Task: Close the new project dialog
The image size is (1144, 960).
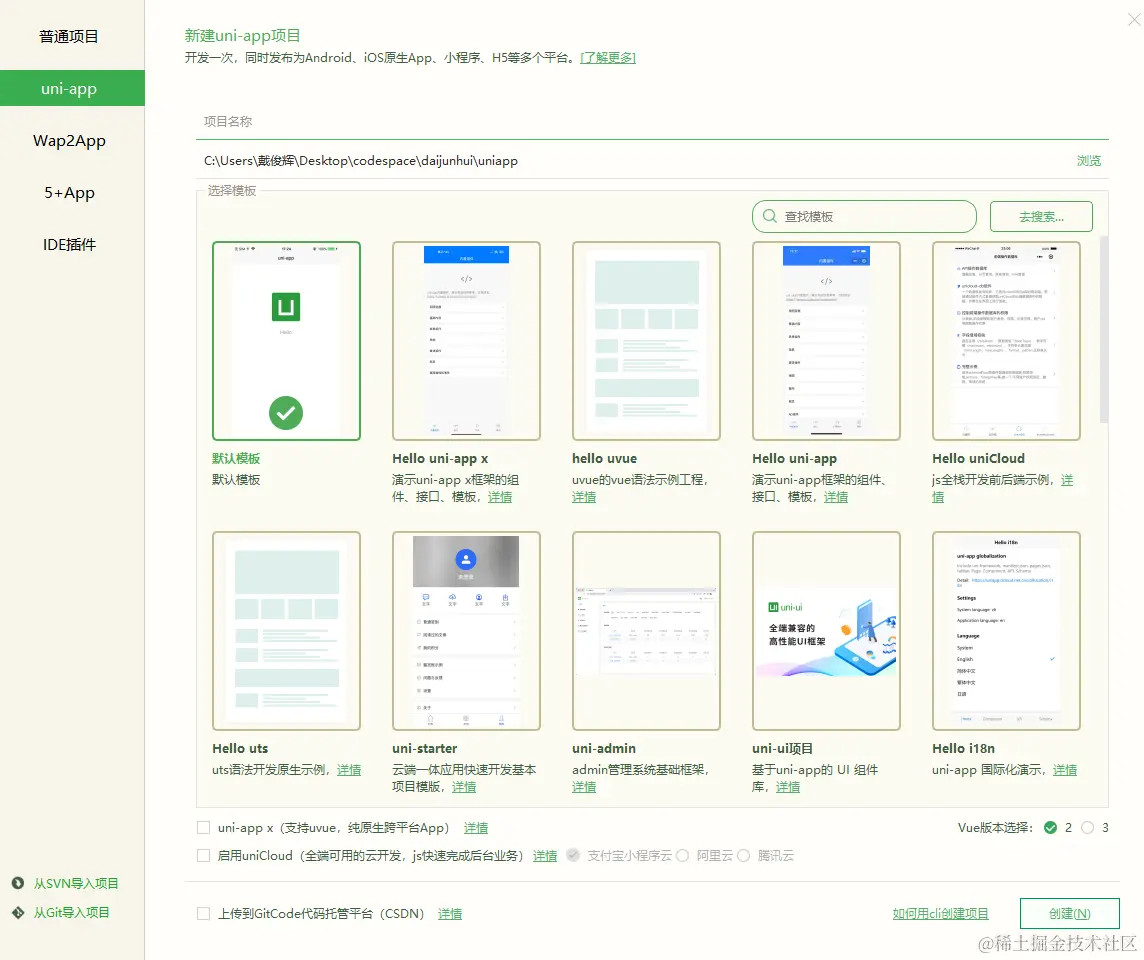Action: tap(1134, 20)
